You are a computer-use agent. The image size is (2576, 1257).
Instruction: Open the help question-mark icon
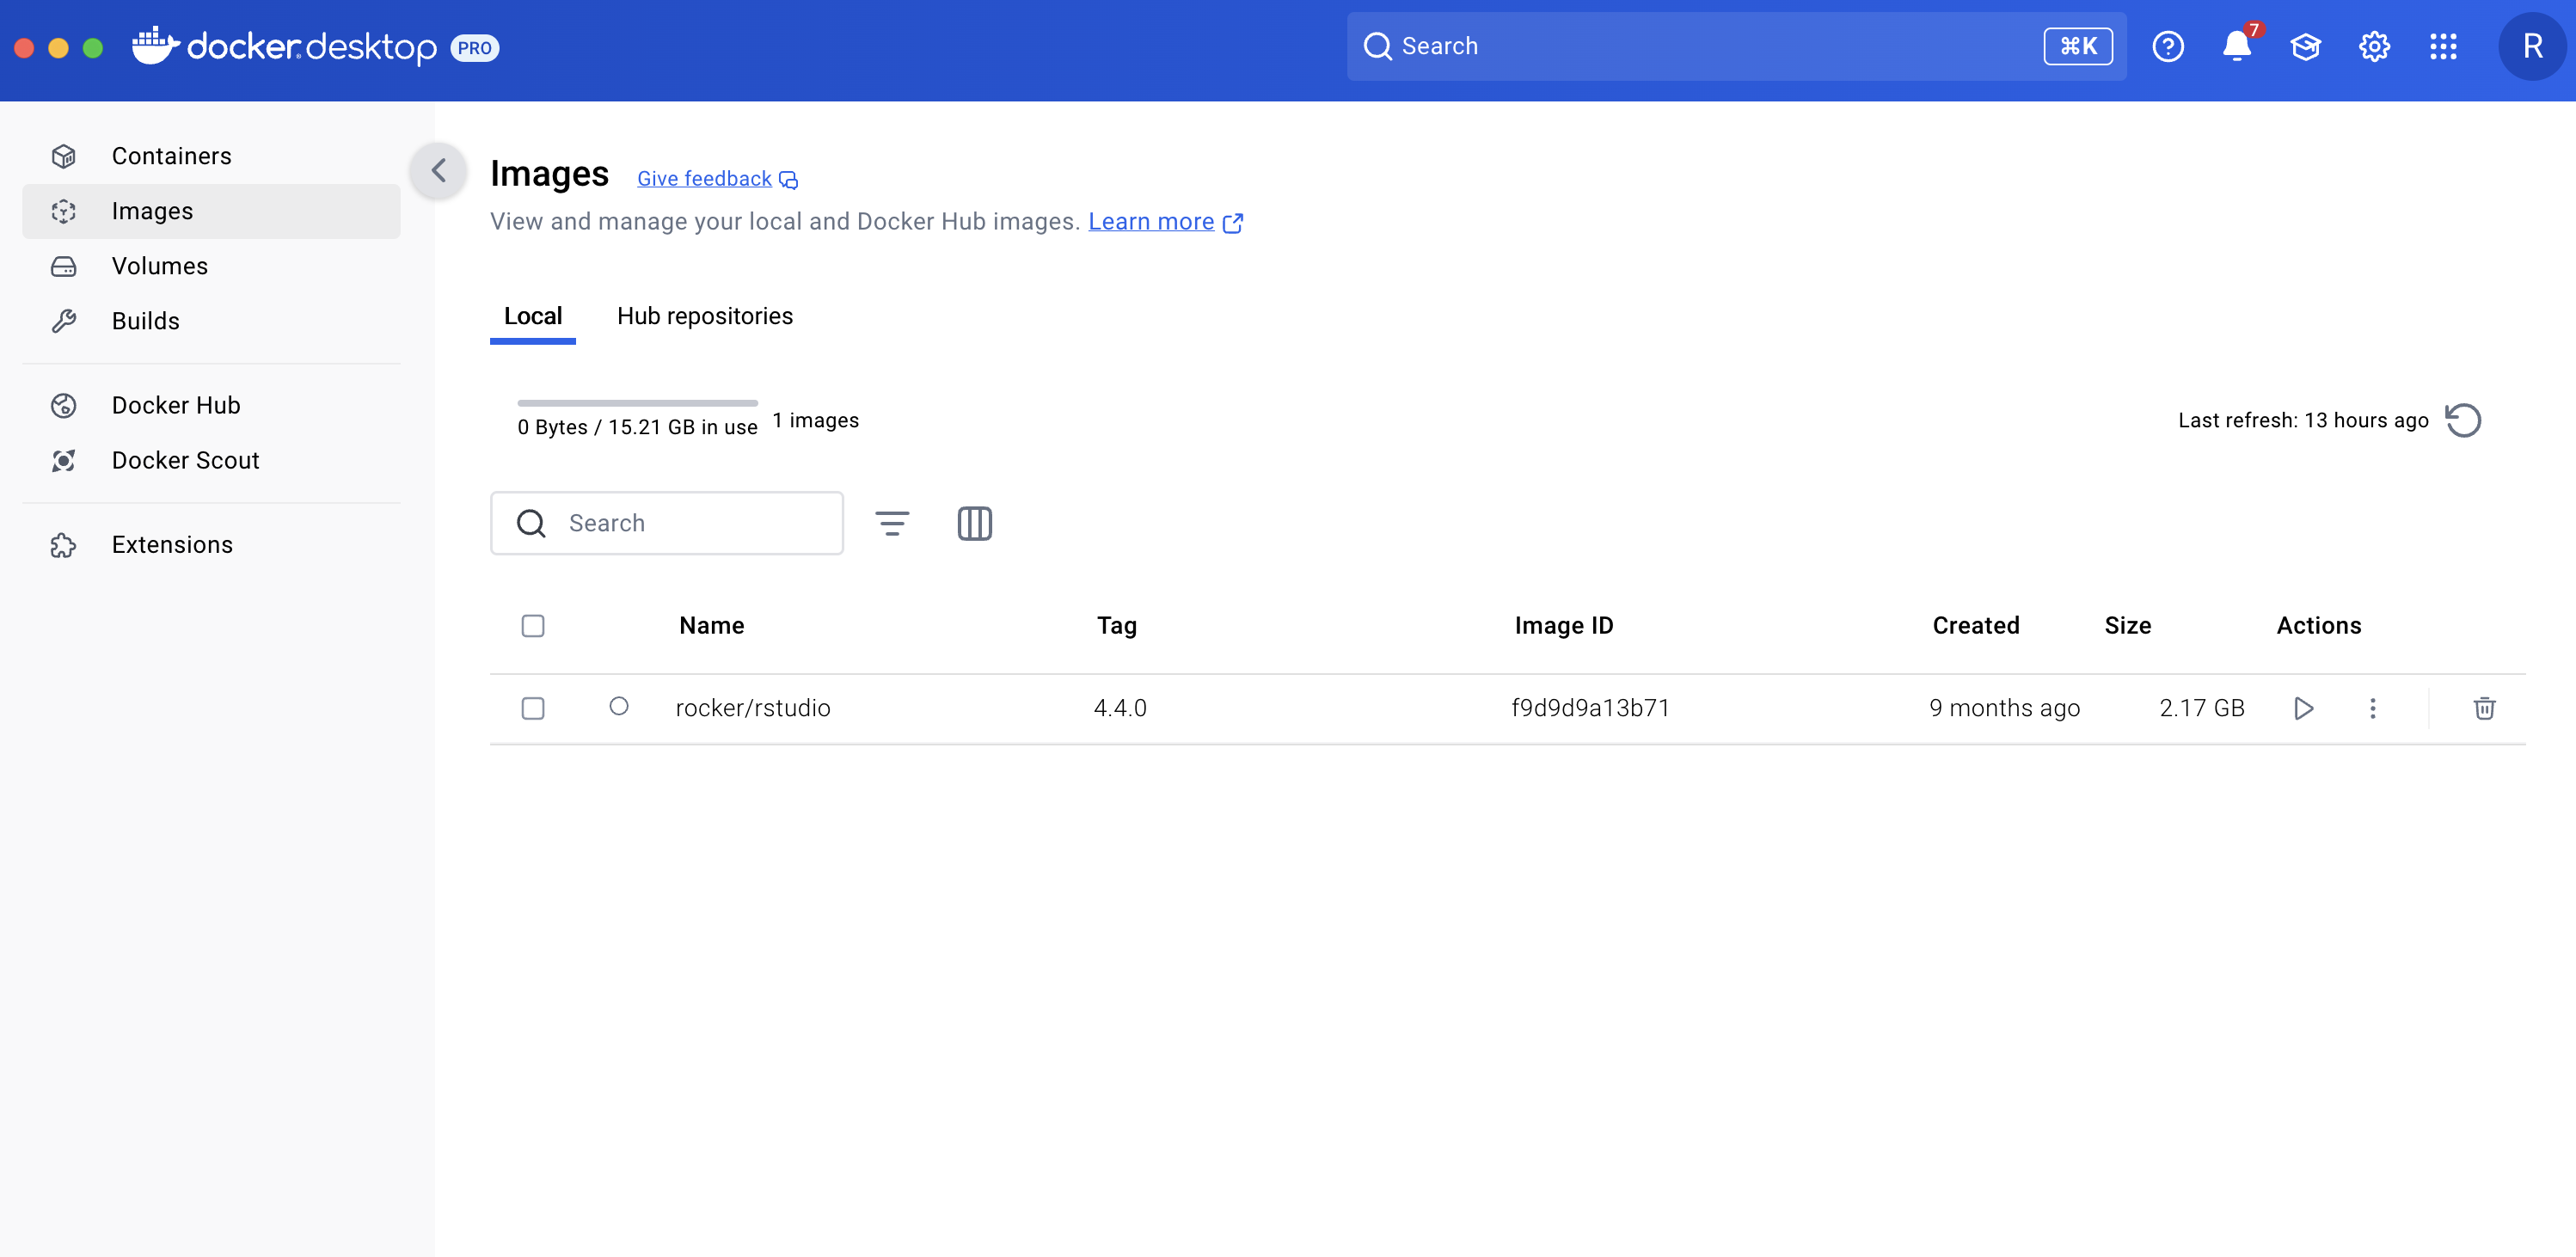2168,46
